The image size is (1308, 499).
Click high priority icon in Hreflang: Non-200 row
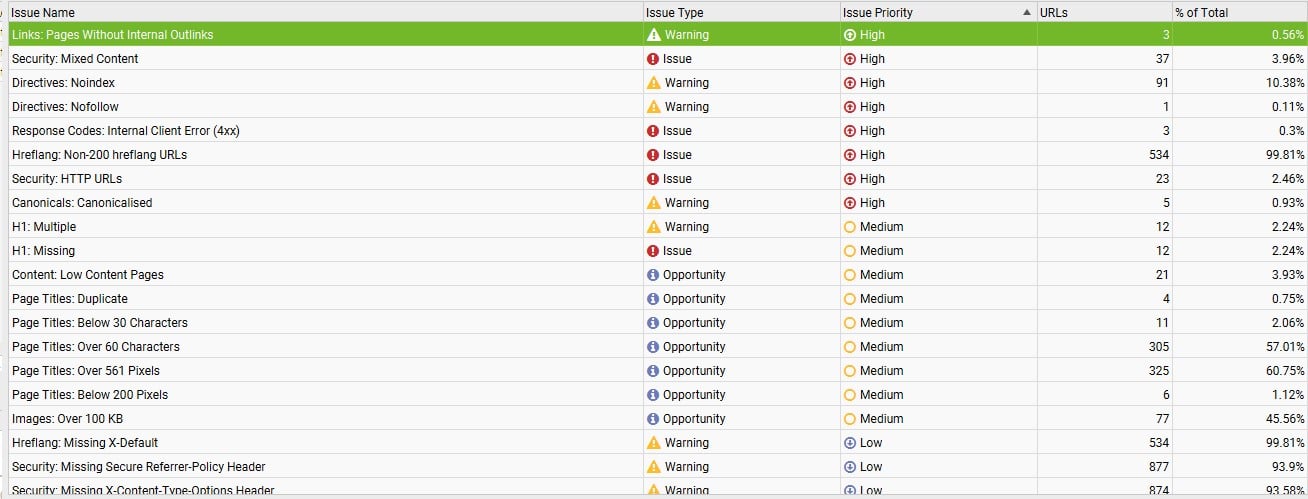click(850, 155)
